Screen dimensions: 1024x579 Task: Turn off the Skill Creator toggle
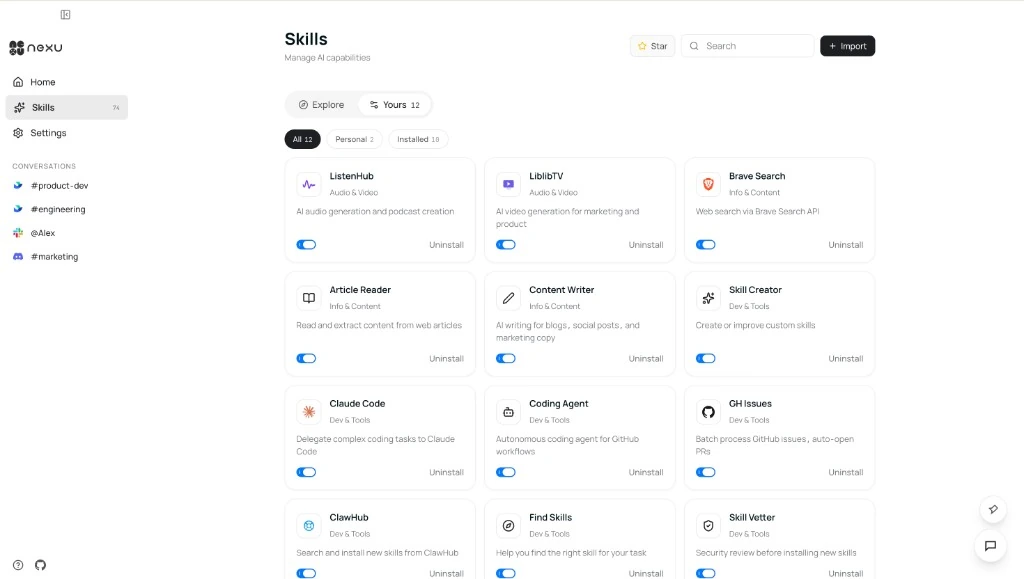coord(706,359)
